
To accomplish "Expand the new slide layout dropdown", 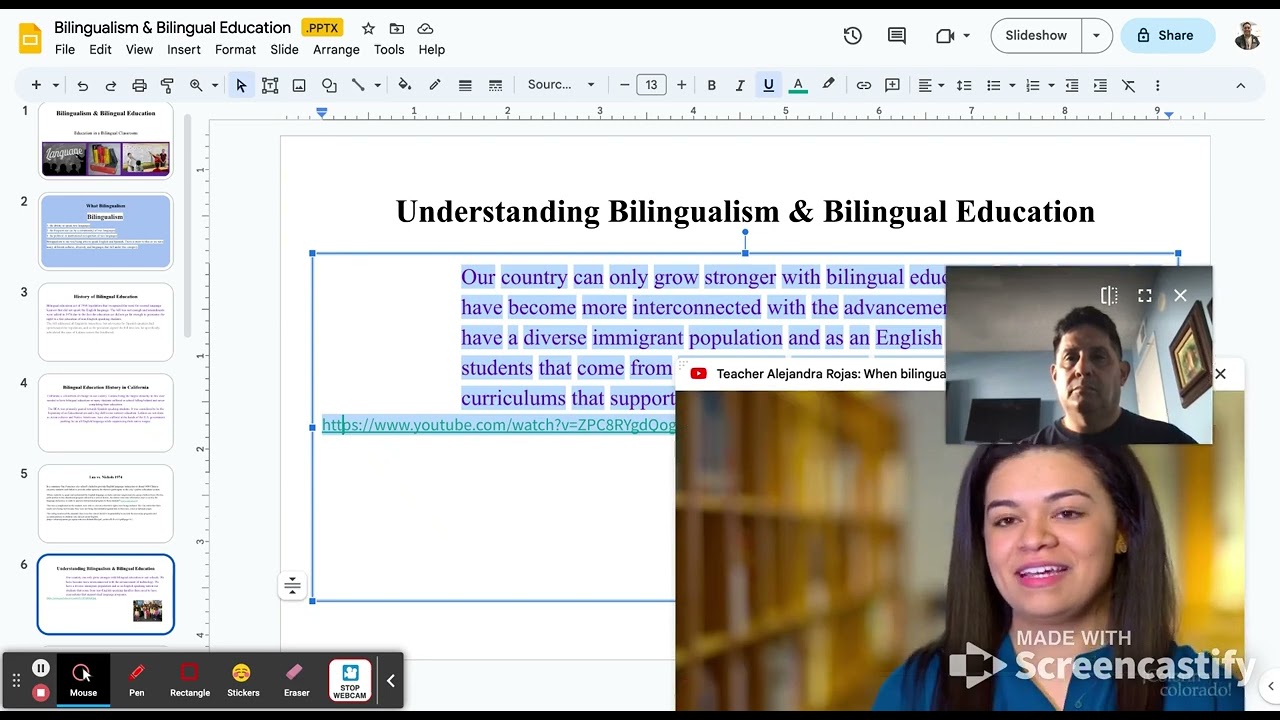I will pyautogui.click(x=56, y=86).
